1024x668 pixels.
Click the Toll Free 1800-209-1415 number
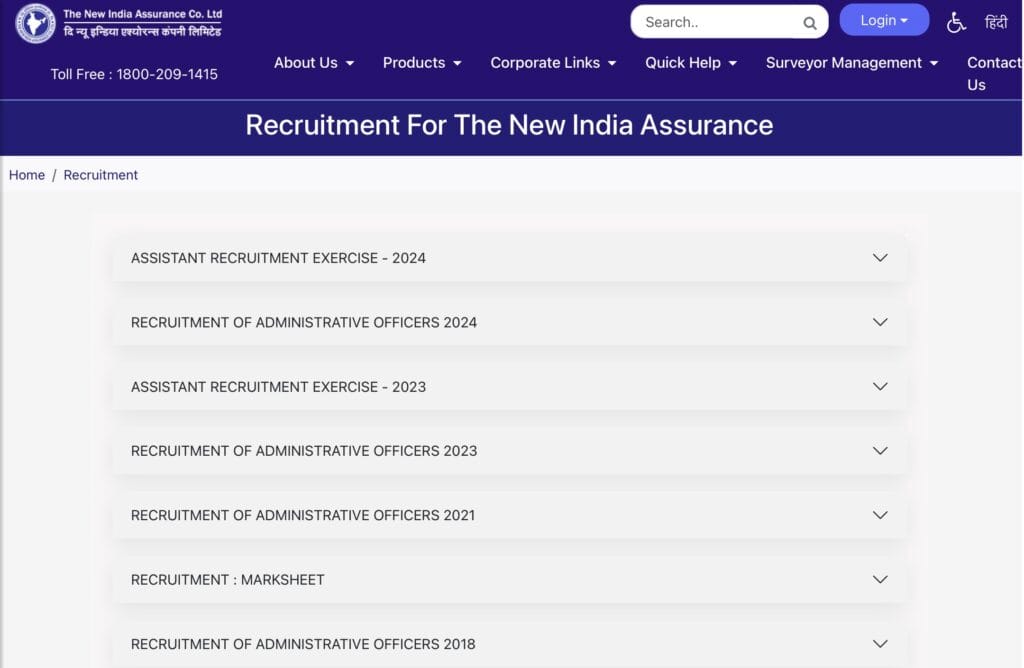[134, 74]
